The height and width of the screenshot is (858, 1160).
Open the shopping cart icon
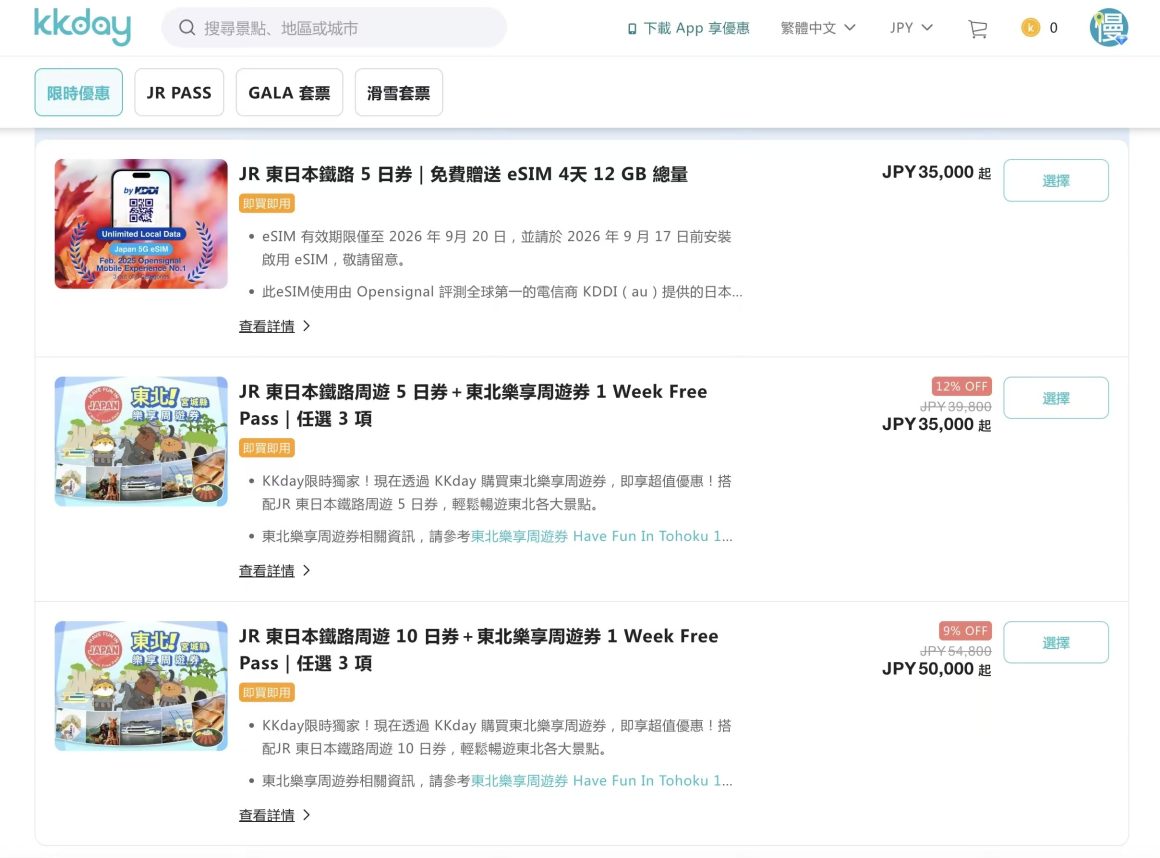pyautogui.click(x=977, y=28)
